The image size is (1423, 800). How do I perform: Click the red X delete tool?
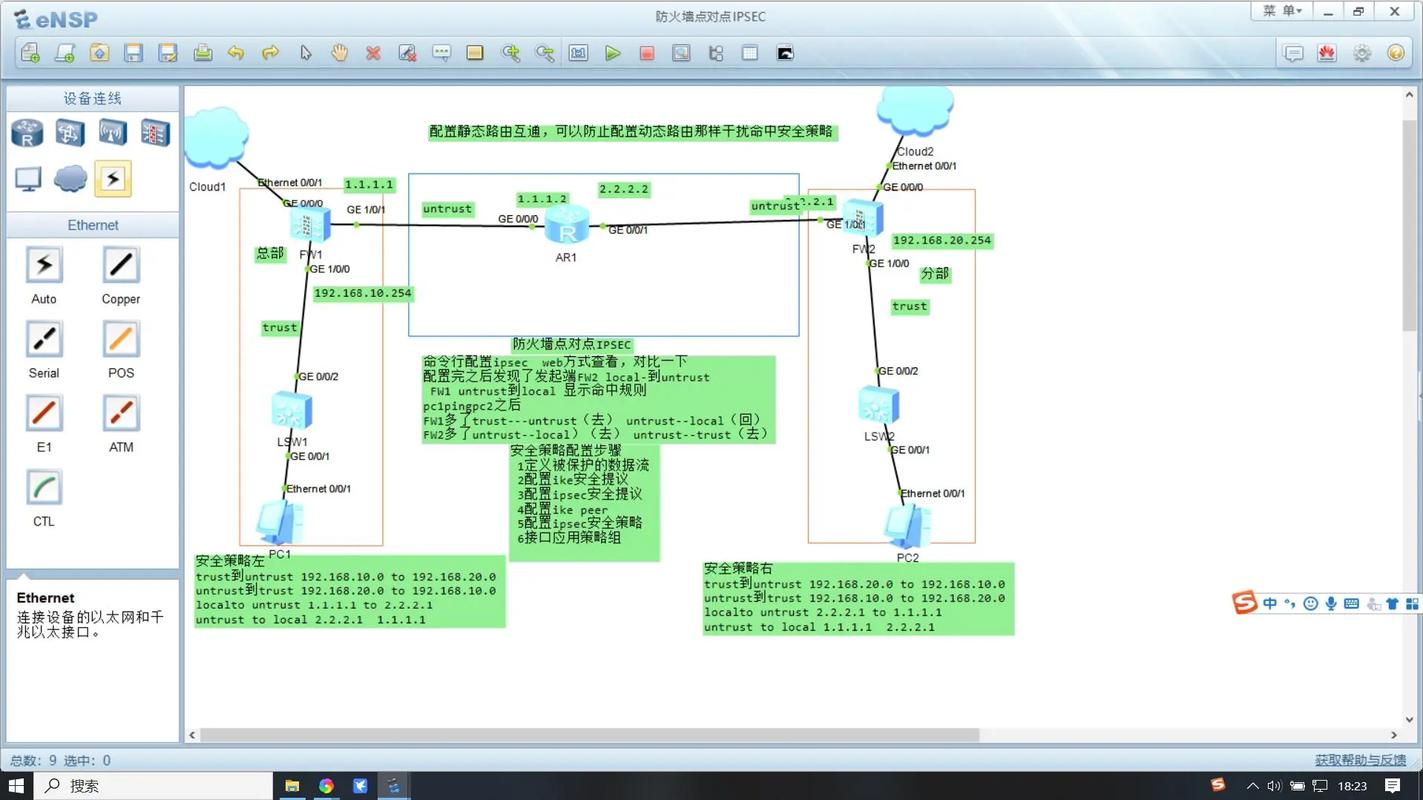click(373, 53)
